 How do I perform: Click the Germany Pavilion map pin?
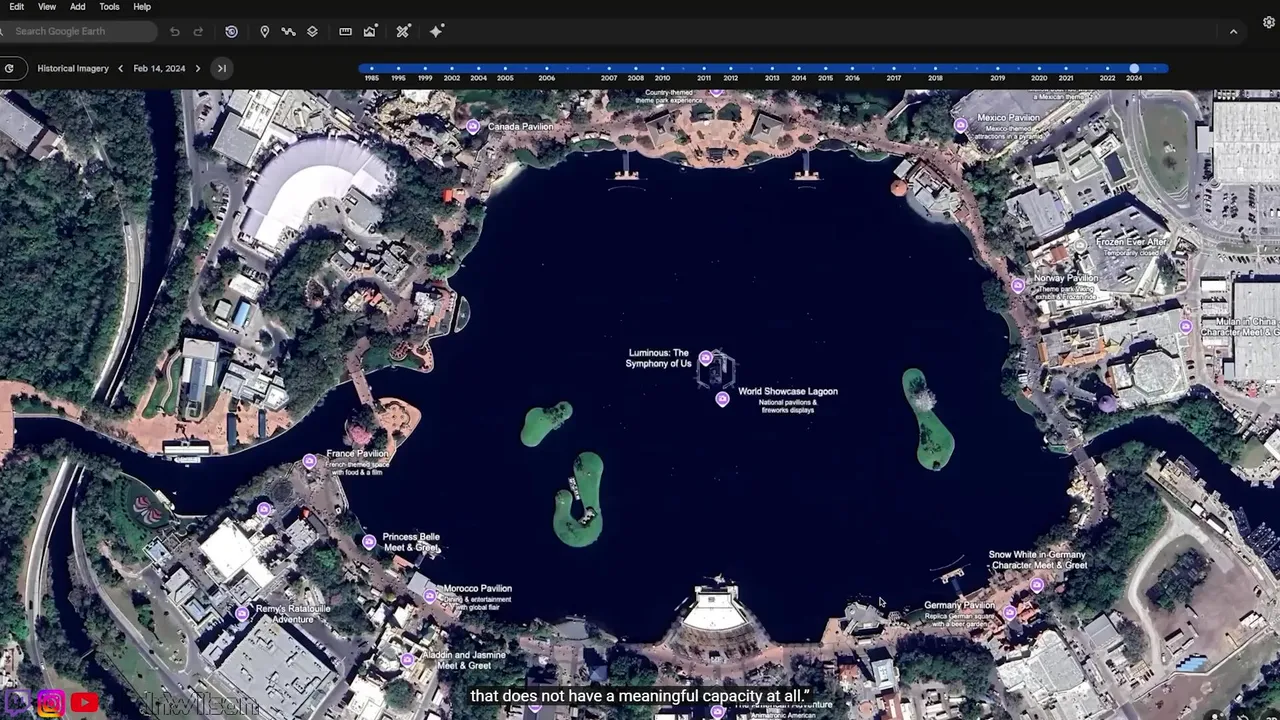coord(1010,612)
